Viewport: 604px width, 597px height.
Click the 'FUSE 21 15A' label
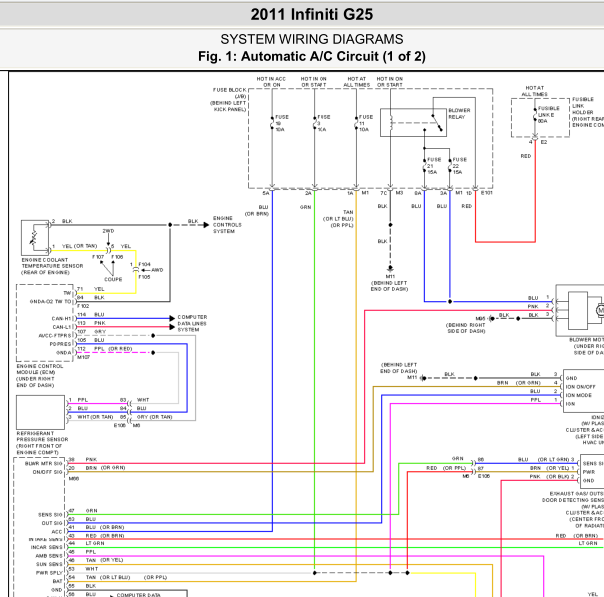[434, 166]
